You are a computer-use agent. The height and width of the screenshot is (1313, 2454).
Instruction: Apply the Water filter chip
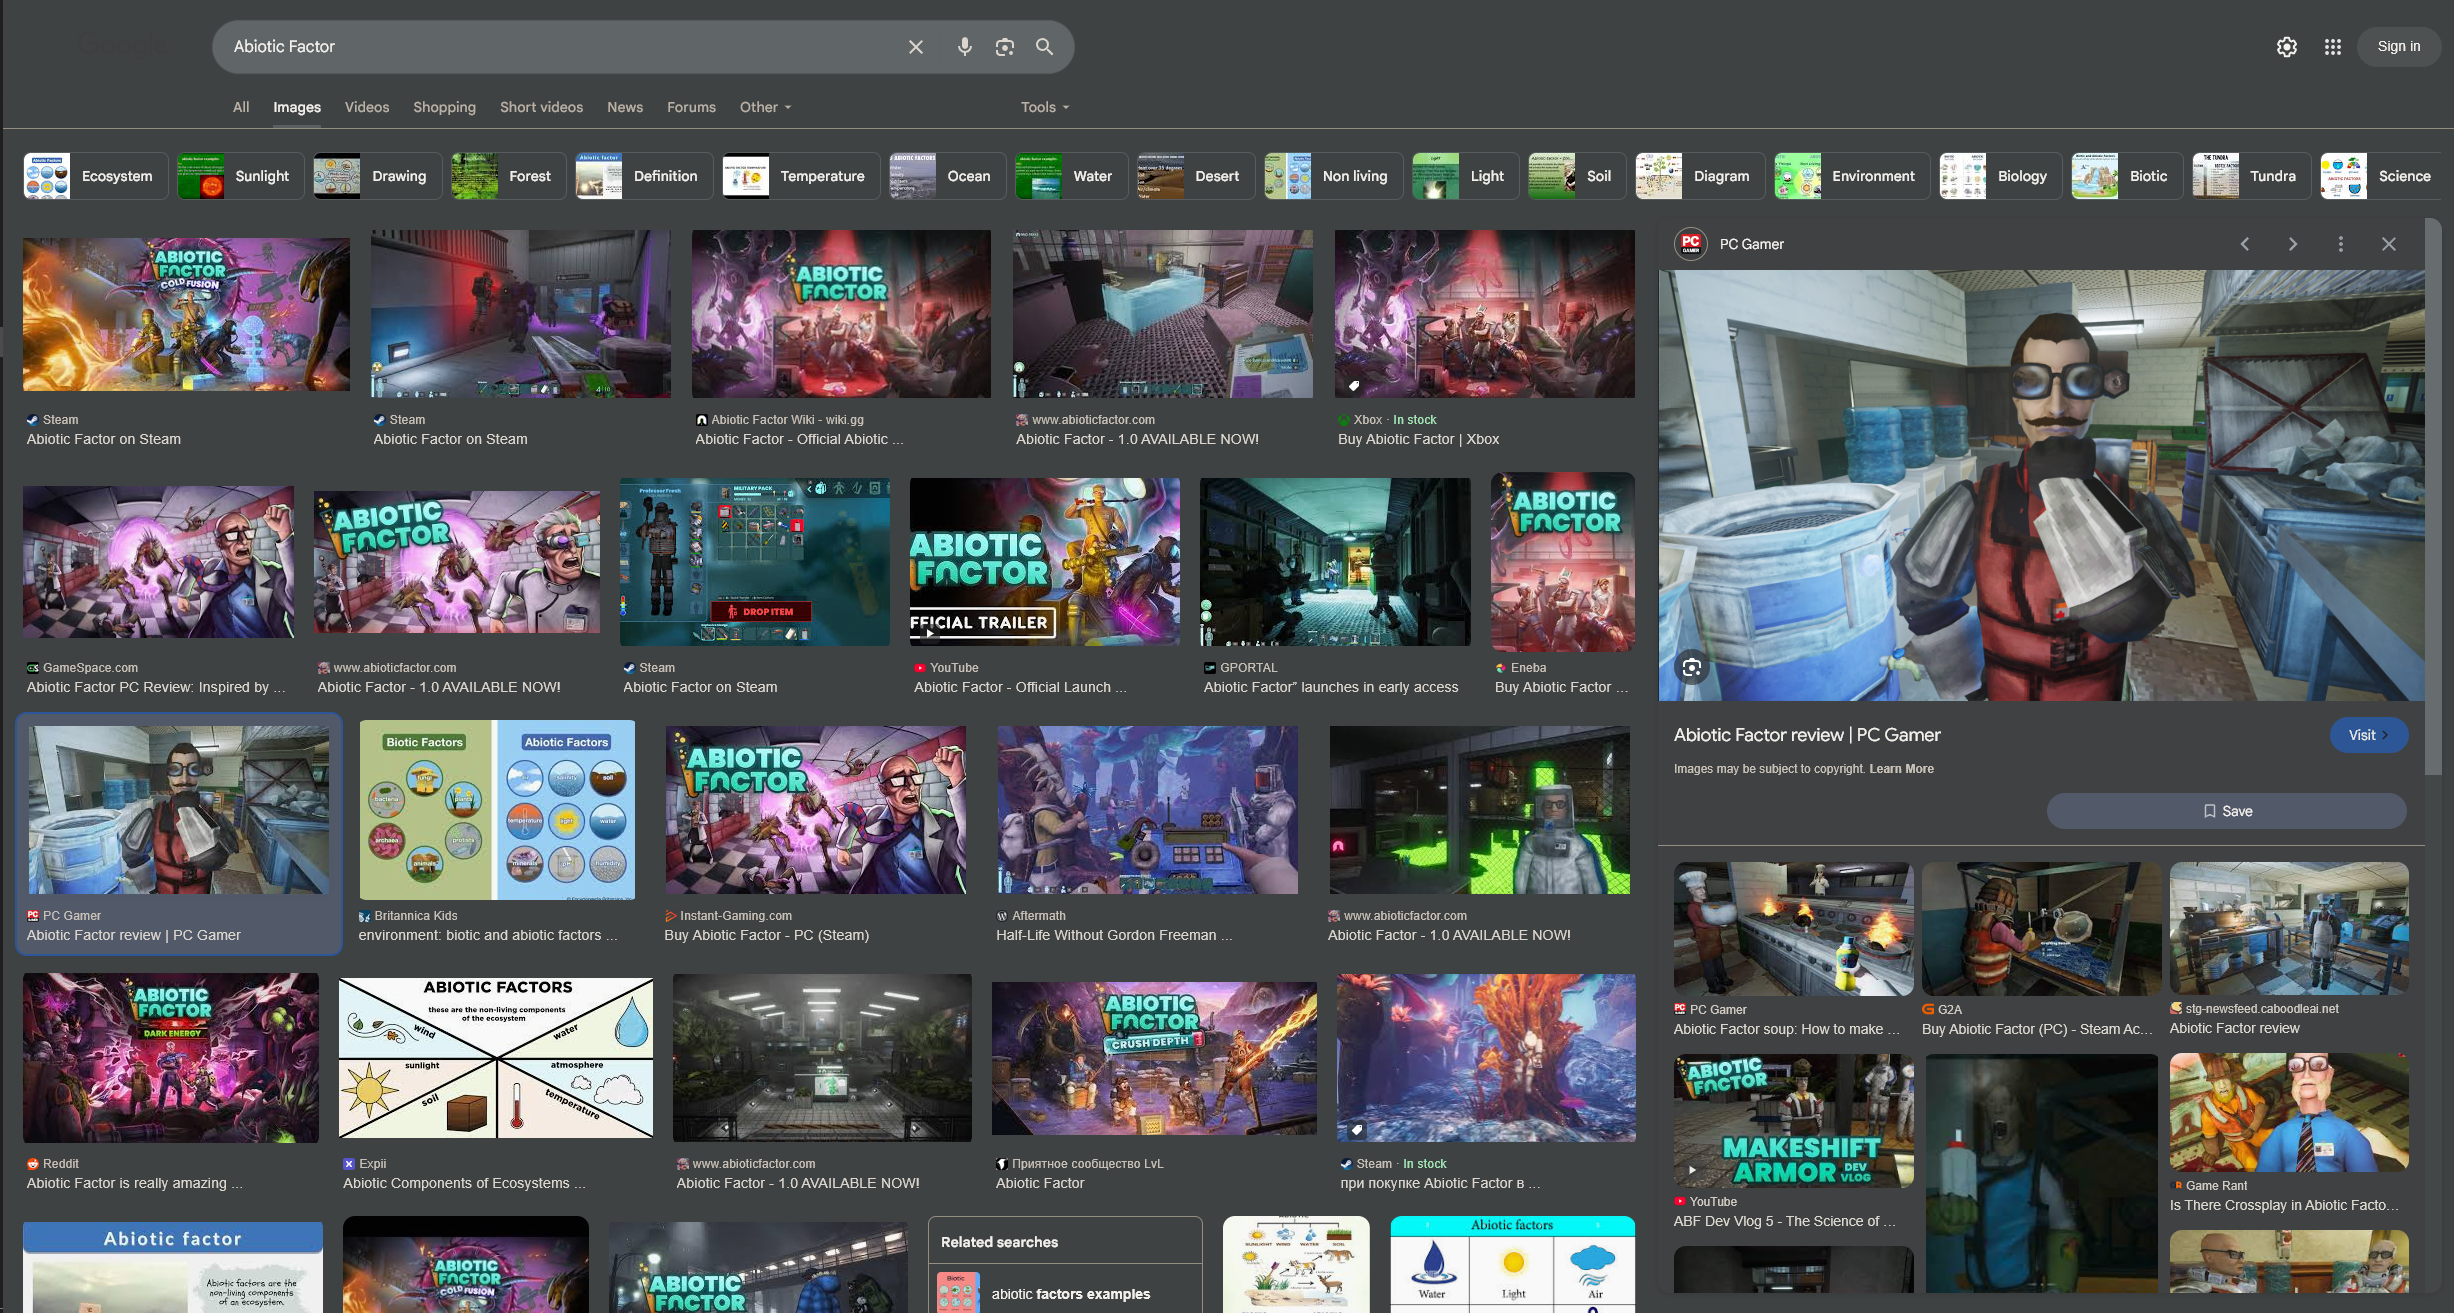1071,176
